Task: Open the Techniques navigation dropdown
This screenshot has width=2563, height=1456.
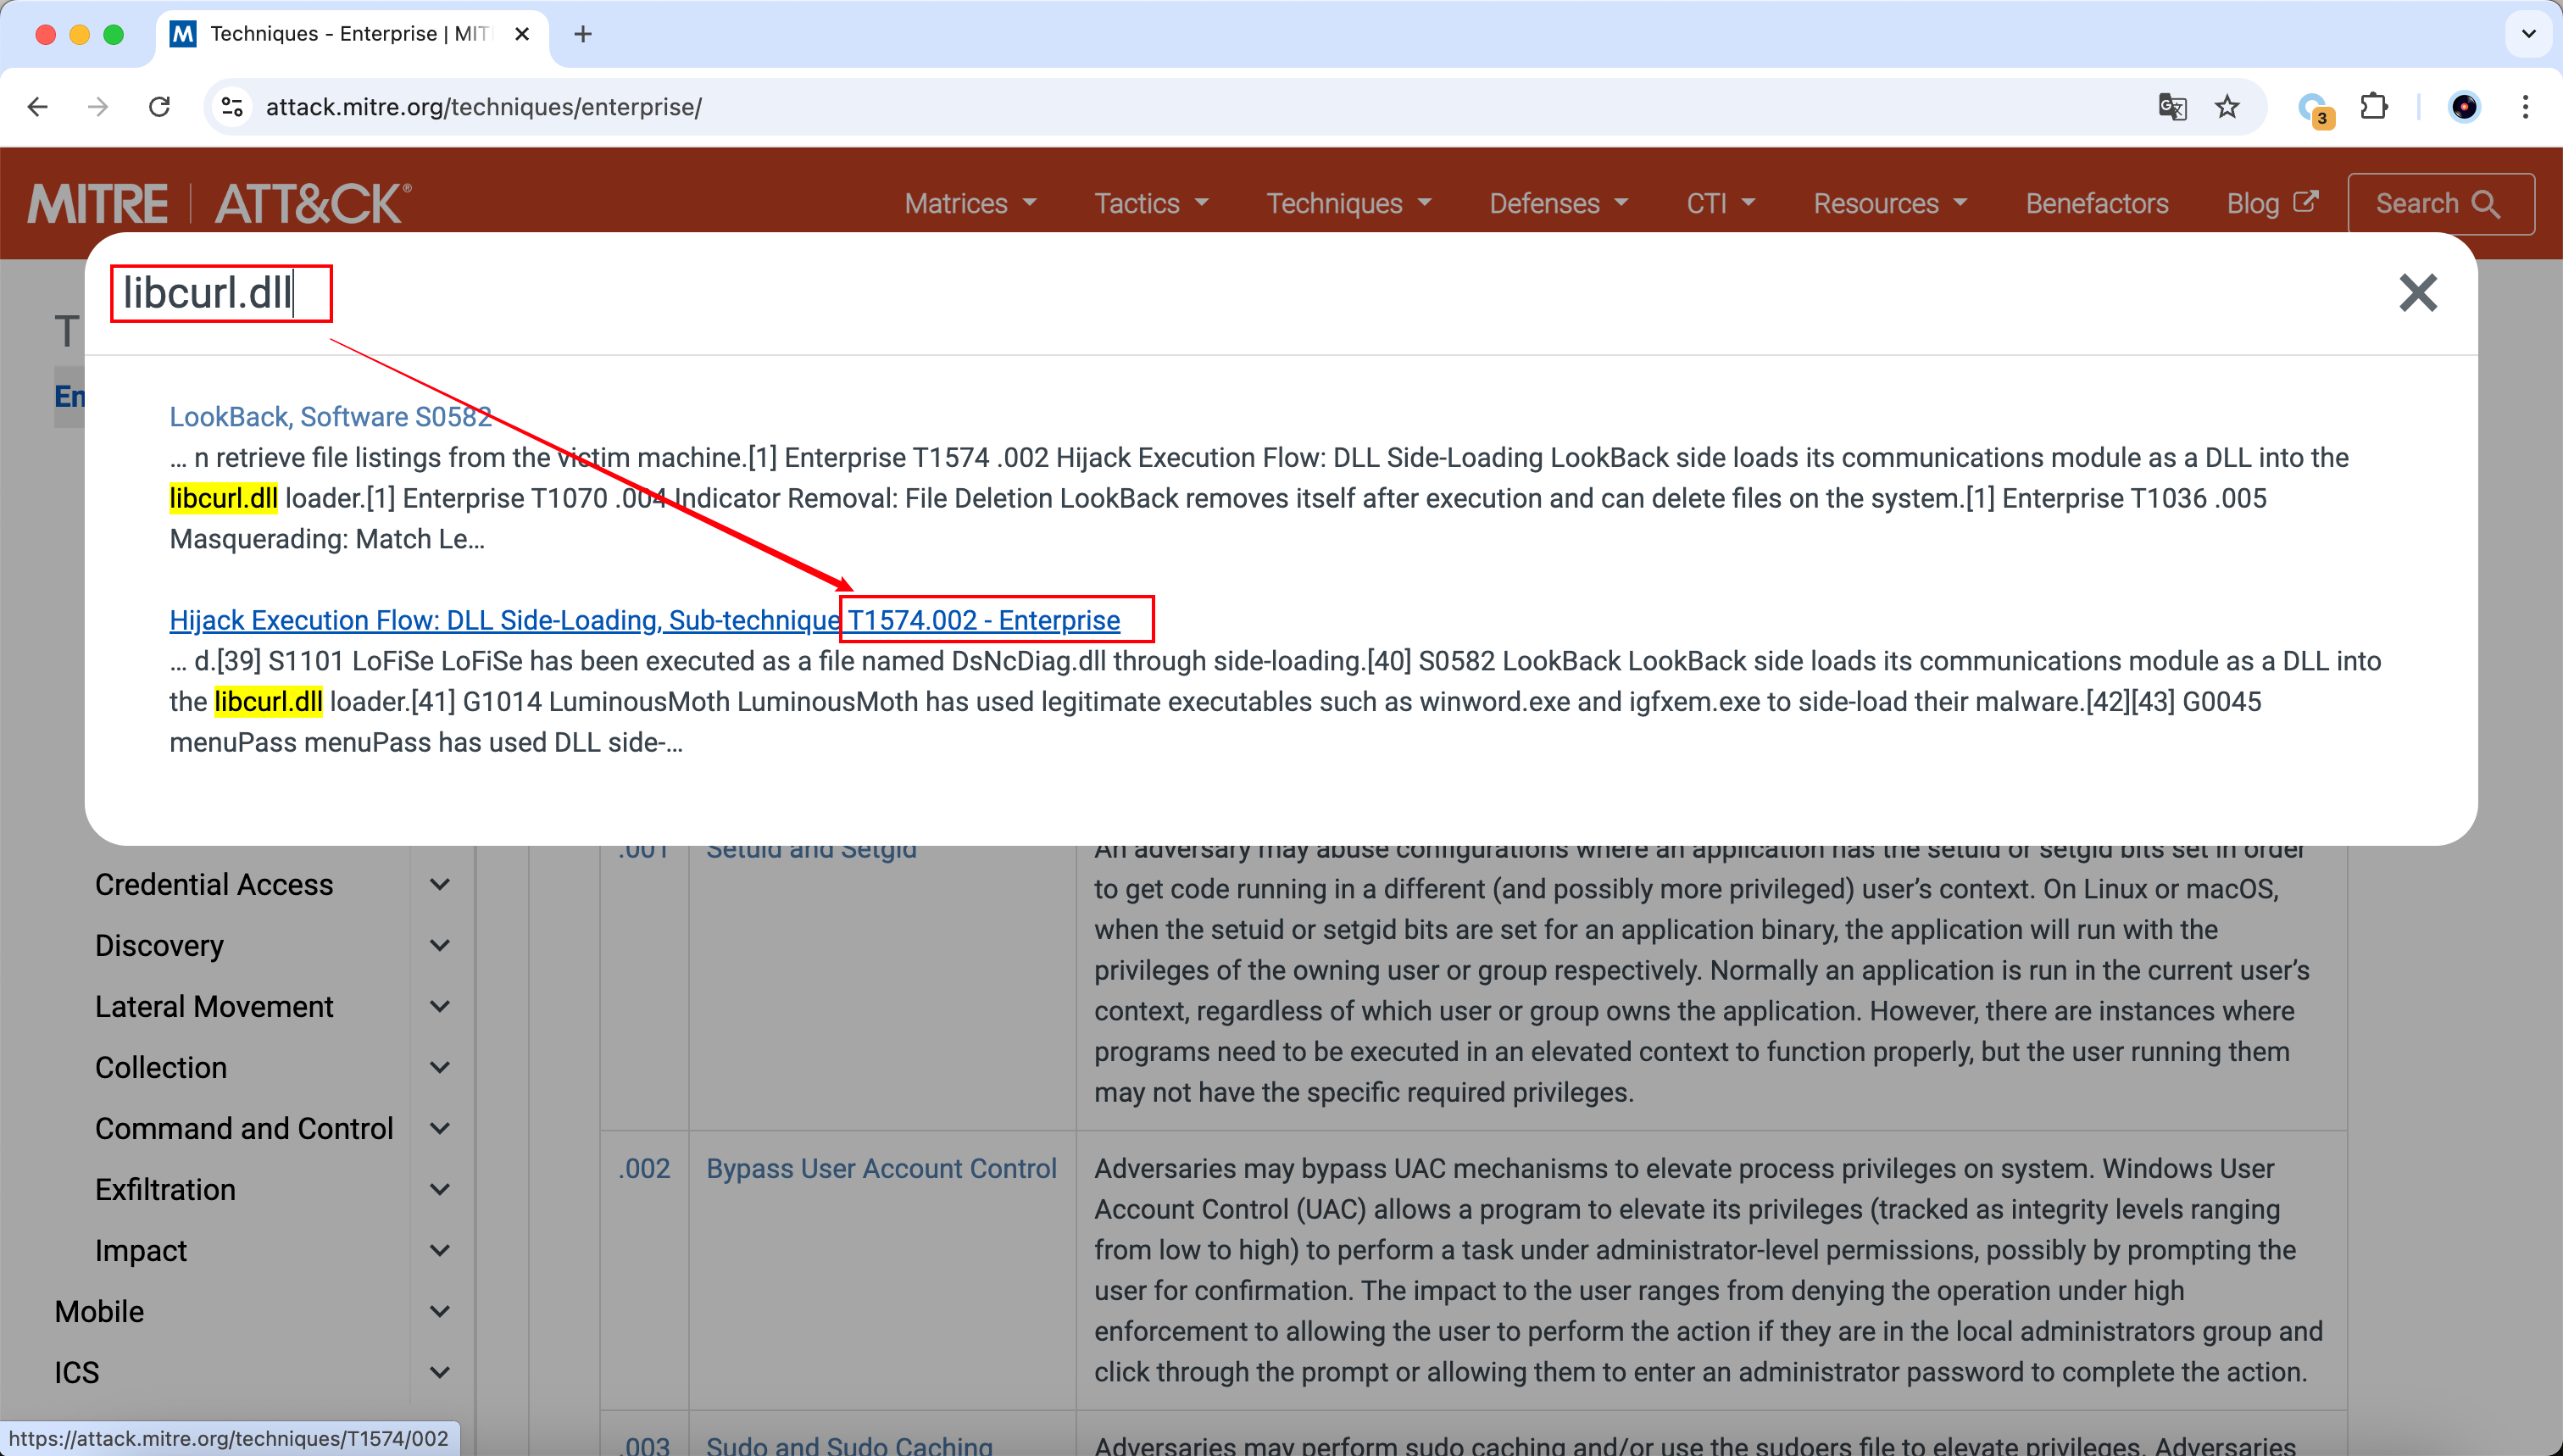Action: [1348, 203]
